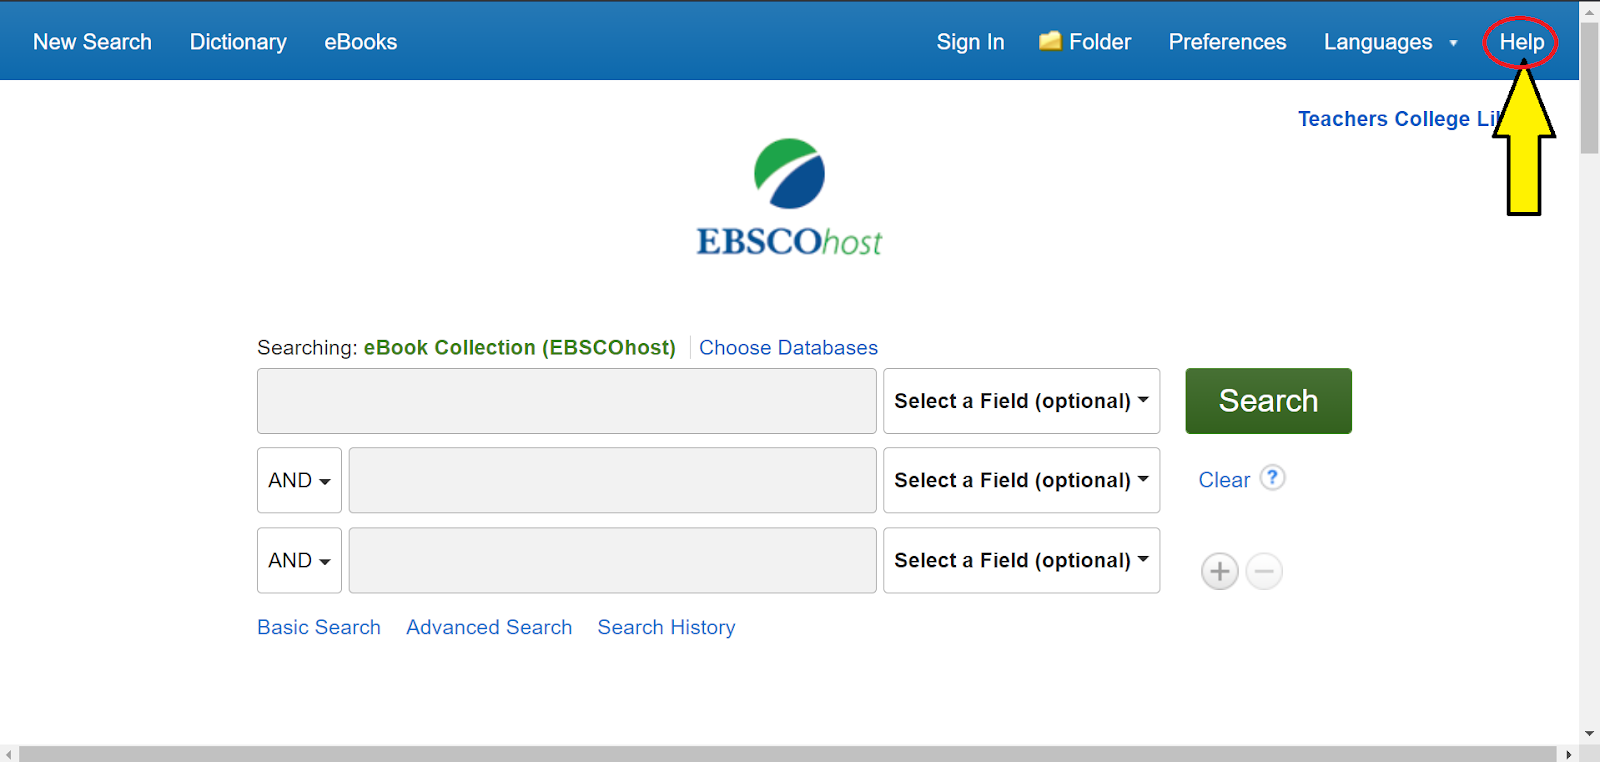
Task: Focus the second search term input field
Action: click(x=612, y=480)
